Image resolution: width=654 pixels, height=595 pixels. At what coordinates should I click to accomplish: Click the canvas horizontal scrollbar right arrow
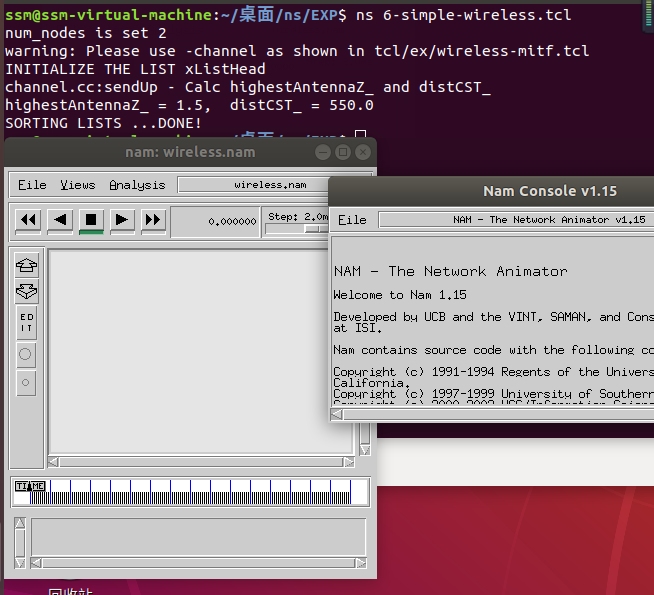click(349, 462)
